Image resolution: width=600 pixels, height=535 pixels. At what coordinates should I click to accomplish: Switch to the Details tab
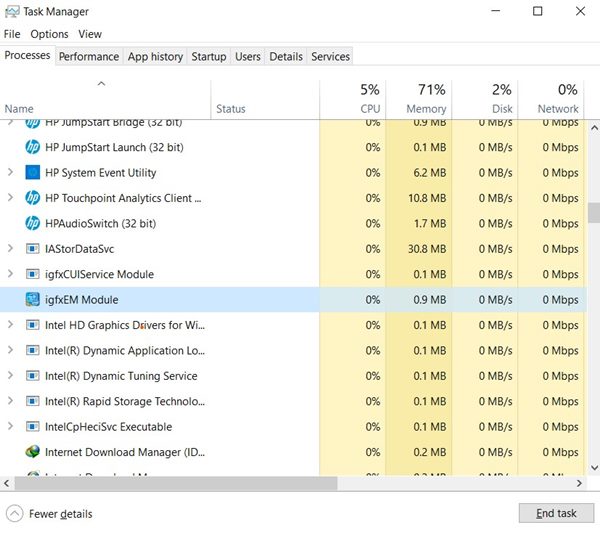click(286, 57)
